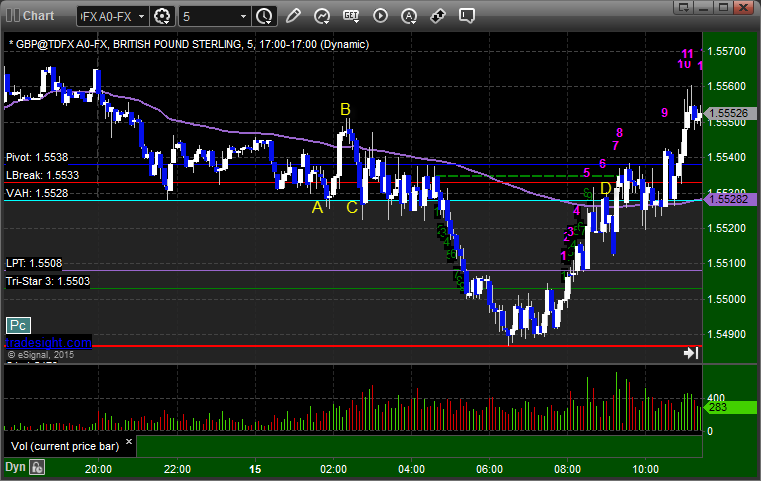This screenshot has width=761, height=481.
Task: Click the 08:00 time axis label
Action: 567,469
